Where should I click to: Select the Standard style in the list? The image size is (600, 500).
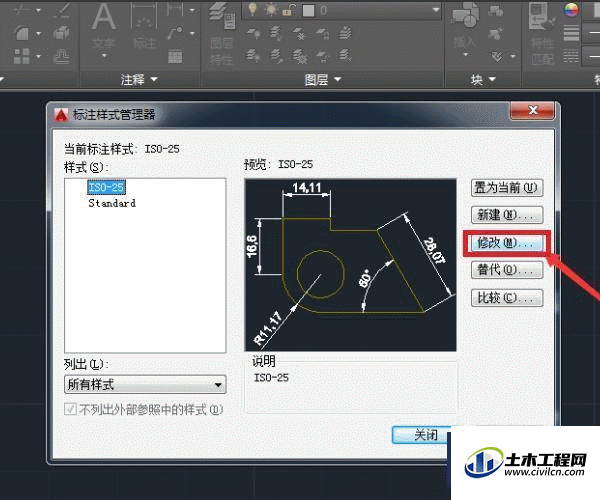(x=112, y=203)
